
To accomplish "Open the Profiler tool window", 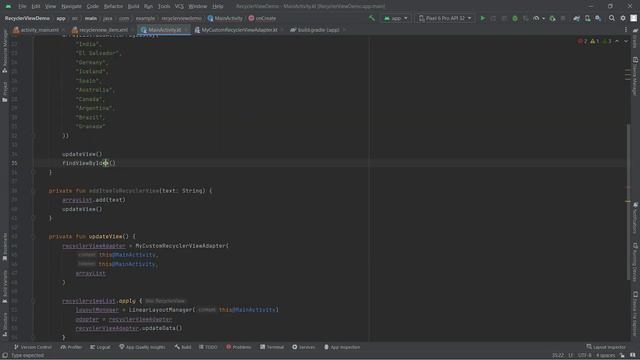I will [x=71, y=347].
